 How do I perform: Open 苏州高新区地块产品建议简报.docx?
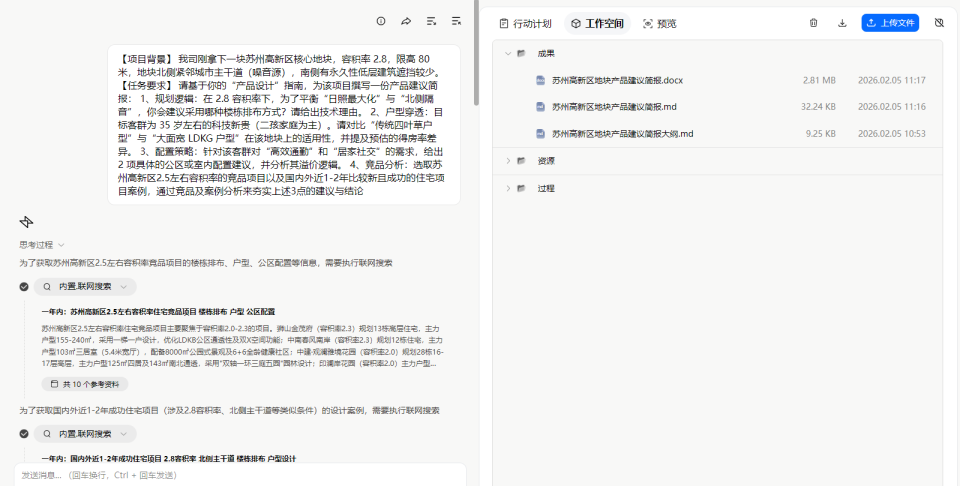click(x=617, y=80)
